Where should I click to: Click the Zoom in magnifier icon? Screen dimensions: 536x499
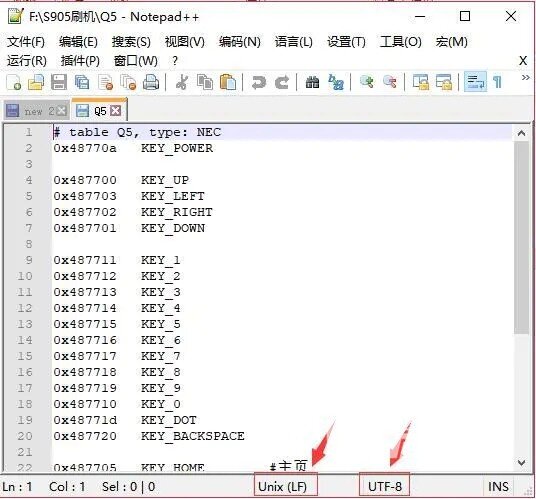pos(367,82)
